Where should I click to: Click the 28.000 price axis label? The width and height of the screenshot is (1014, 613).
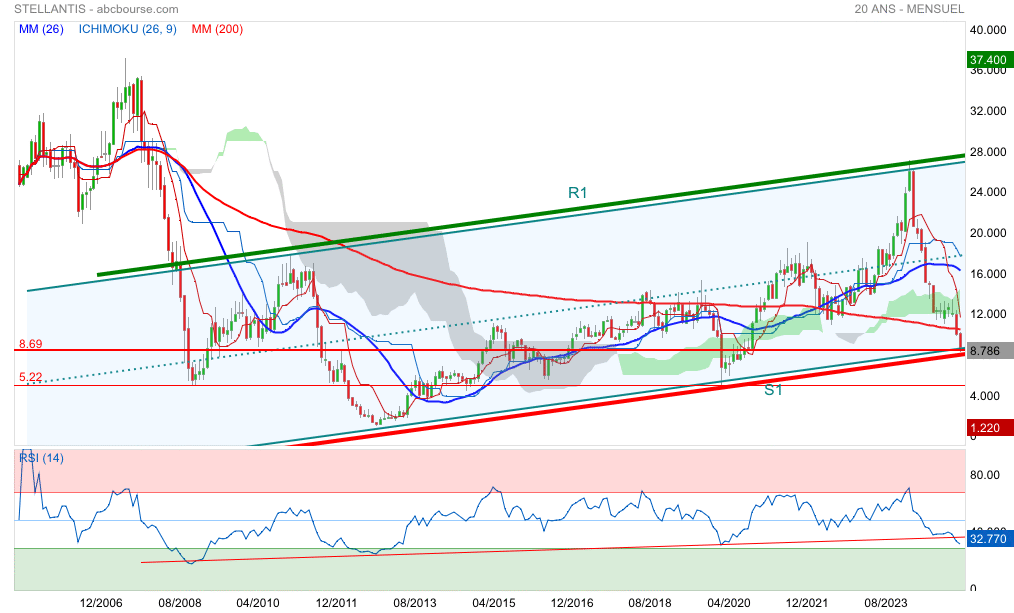(x=988, y=152)
